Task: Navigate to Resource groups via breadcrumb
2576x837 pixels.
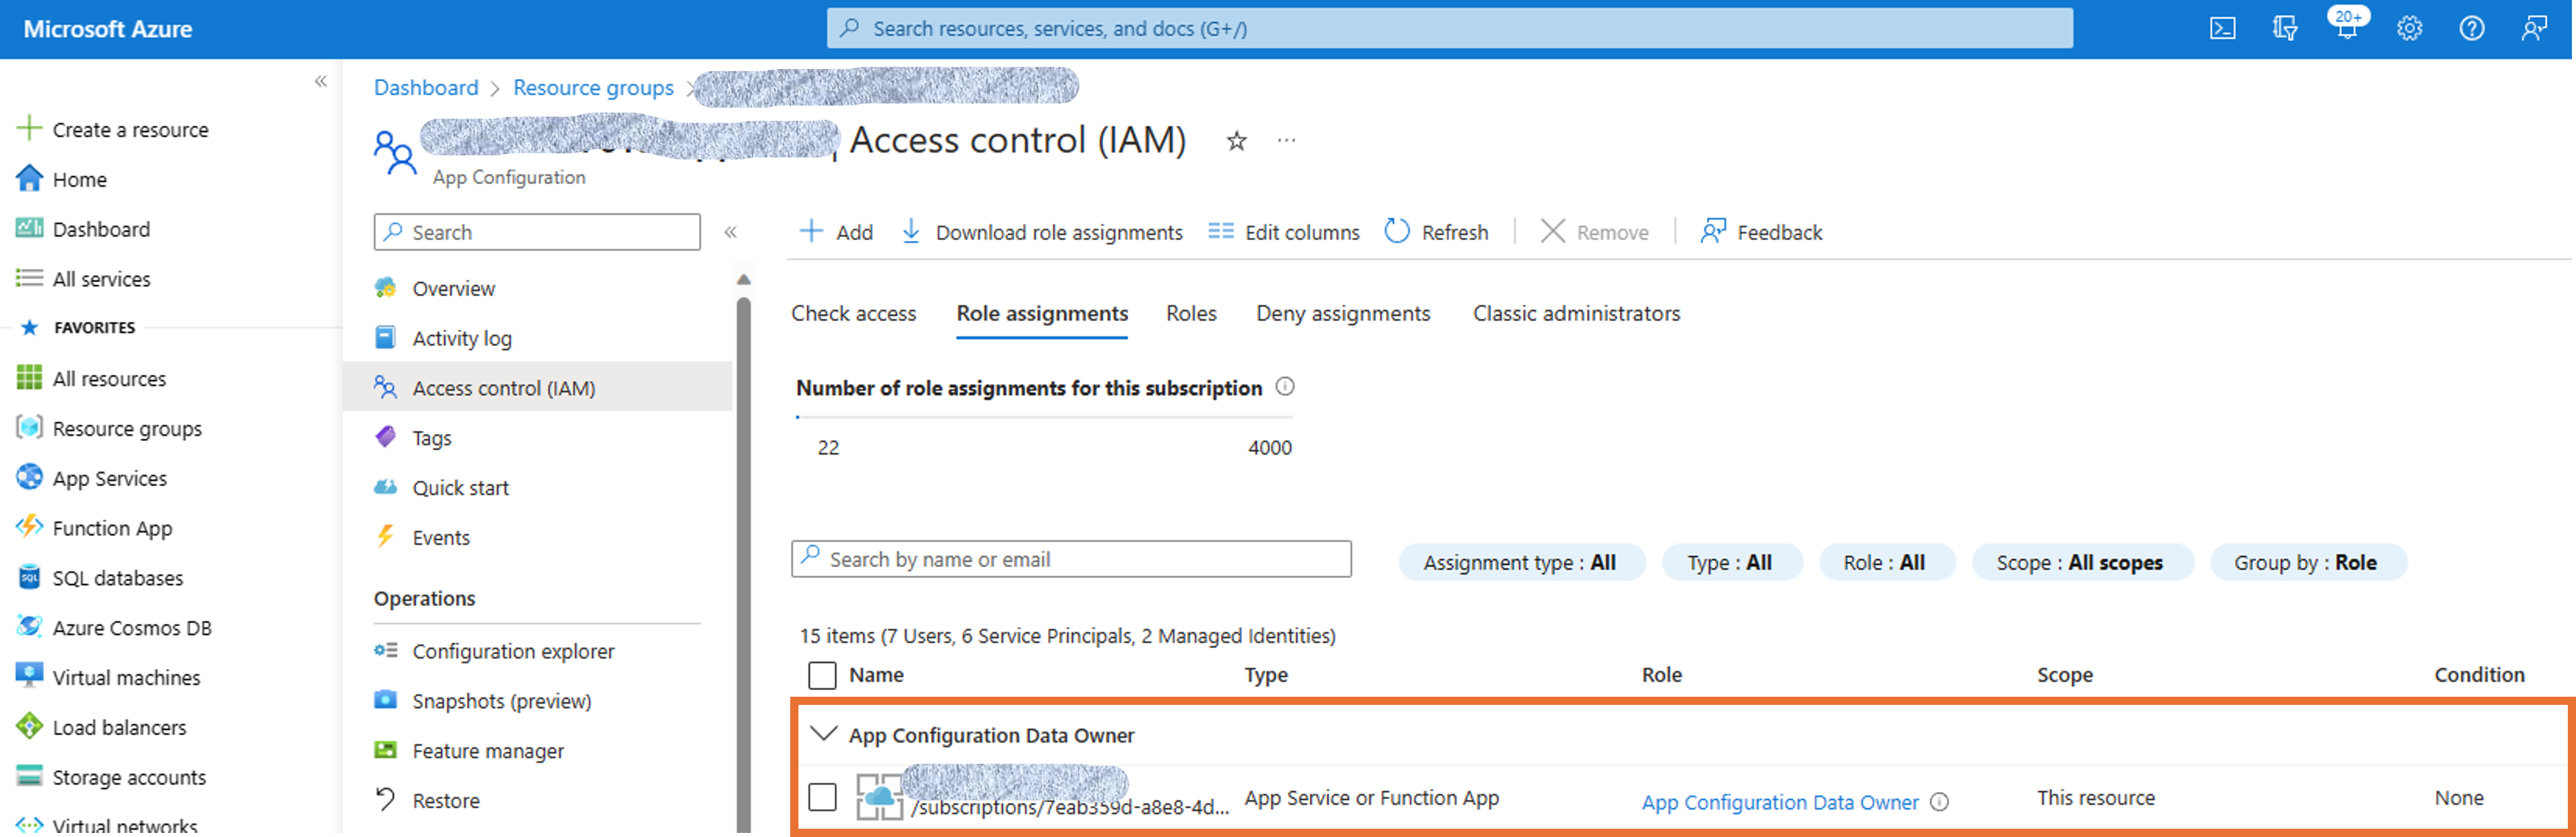Action: coord(593,87)
